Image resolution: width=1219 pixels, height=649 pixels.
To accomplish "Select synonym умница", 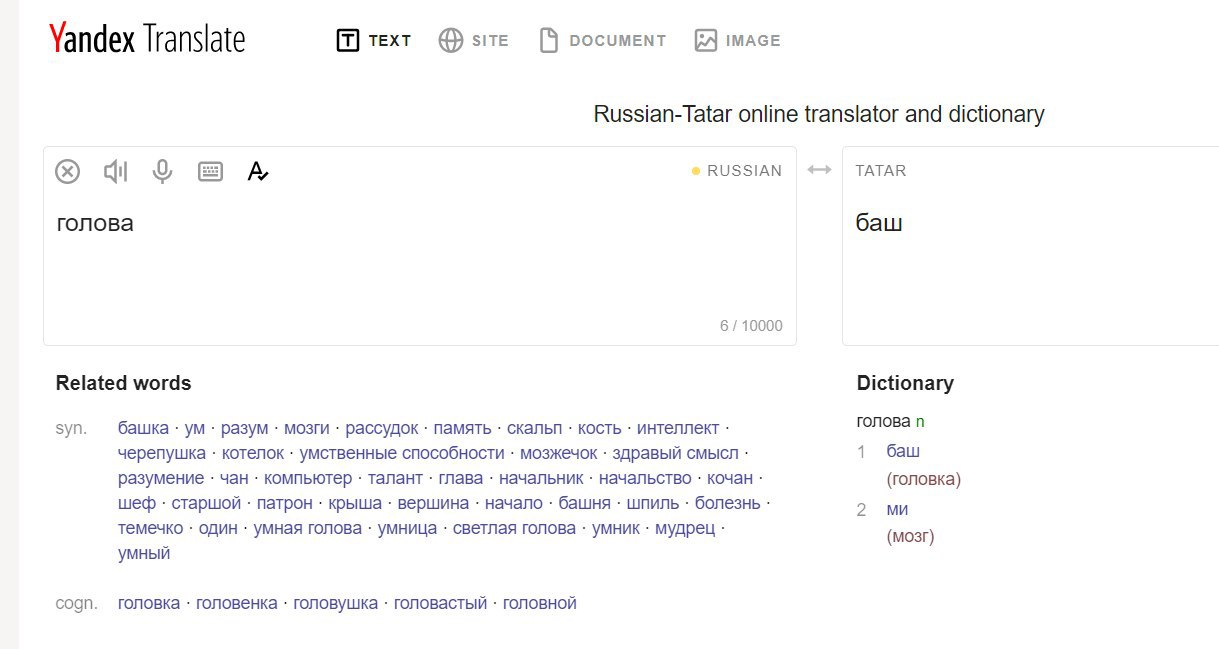I will click(407, 528).
